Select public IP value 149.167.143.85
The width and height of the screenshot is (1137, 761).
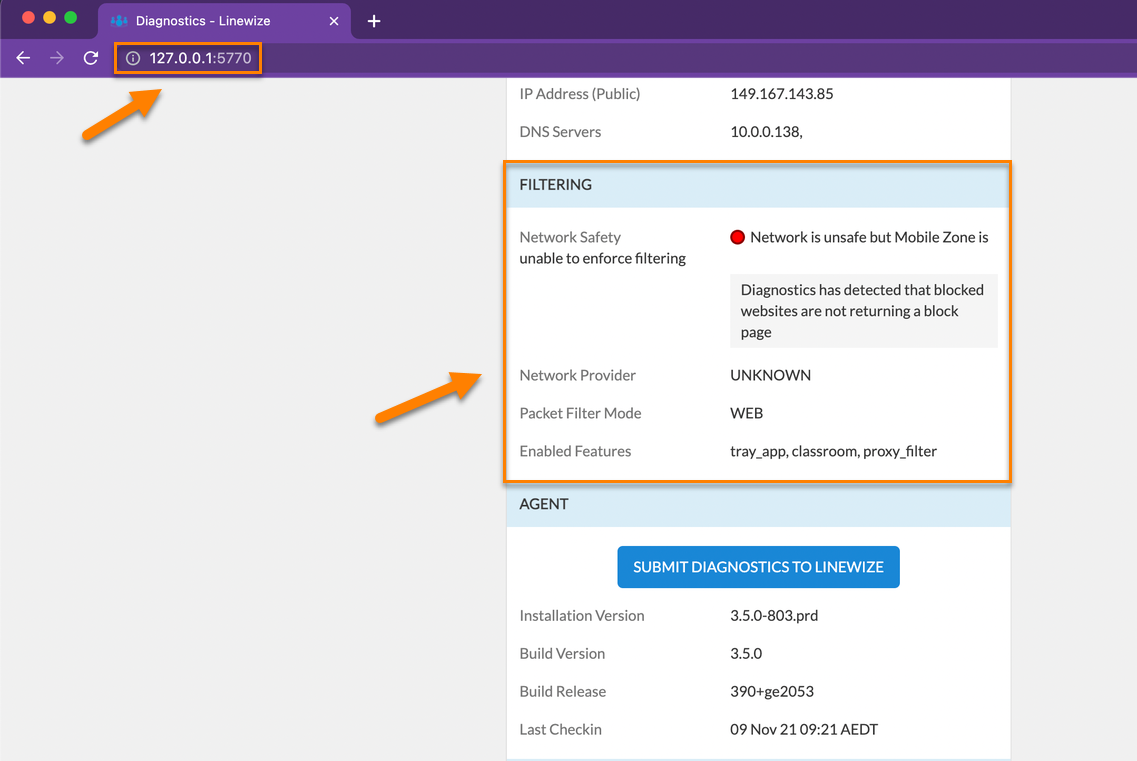(x=782, y=94)
